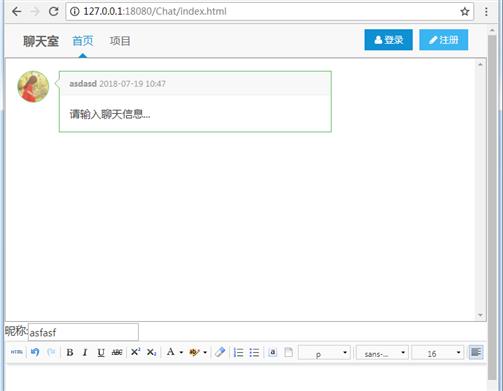Toggle HTML source view
This screenshot has height=391, width=503.
coord(16,352)
